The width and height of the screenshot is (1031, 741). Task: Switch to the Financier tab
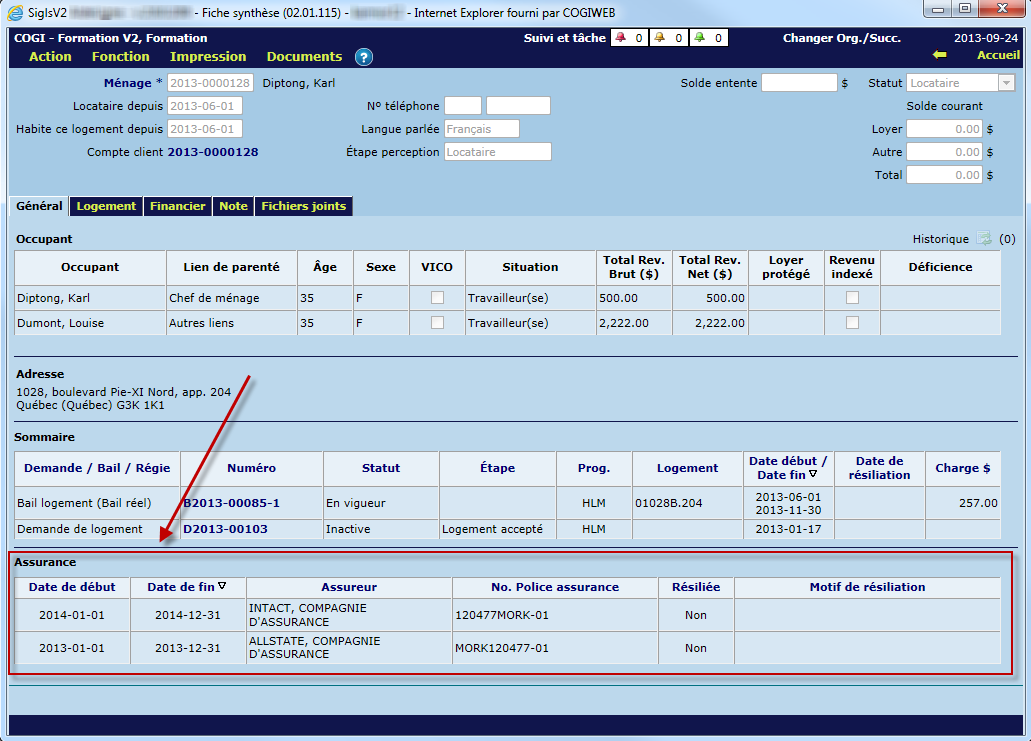pyautogui.click(x=178, y=206)
